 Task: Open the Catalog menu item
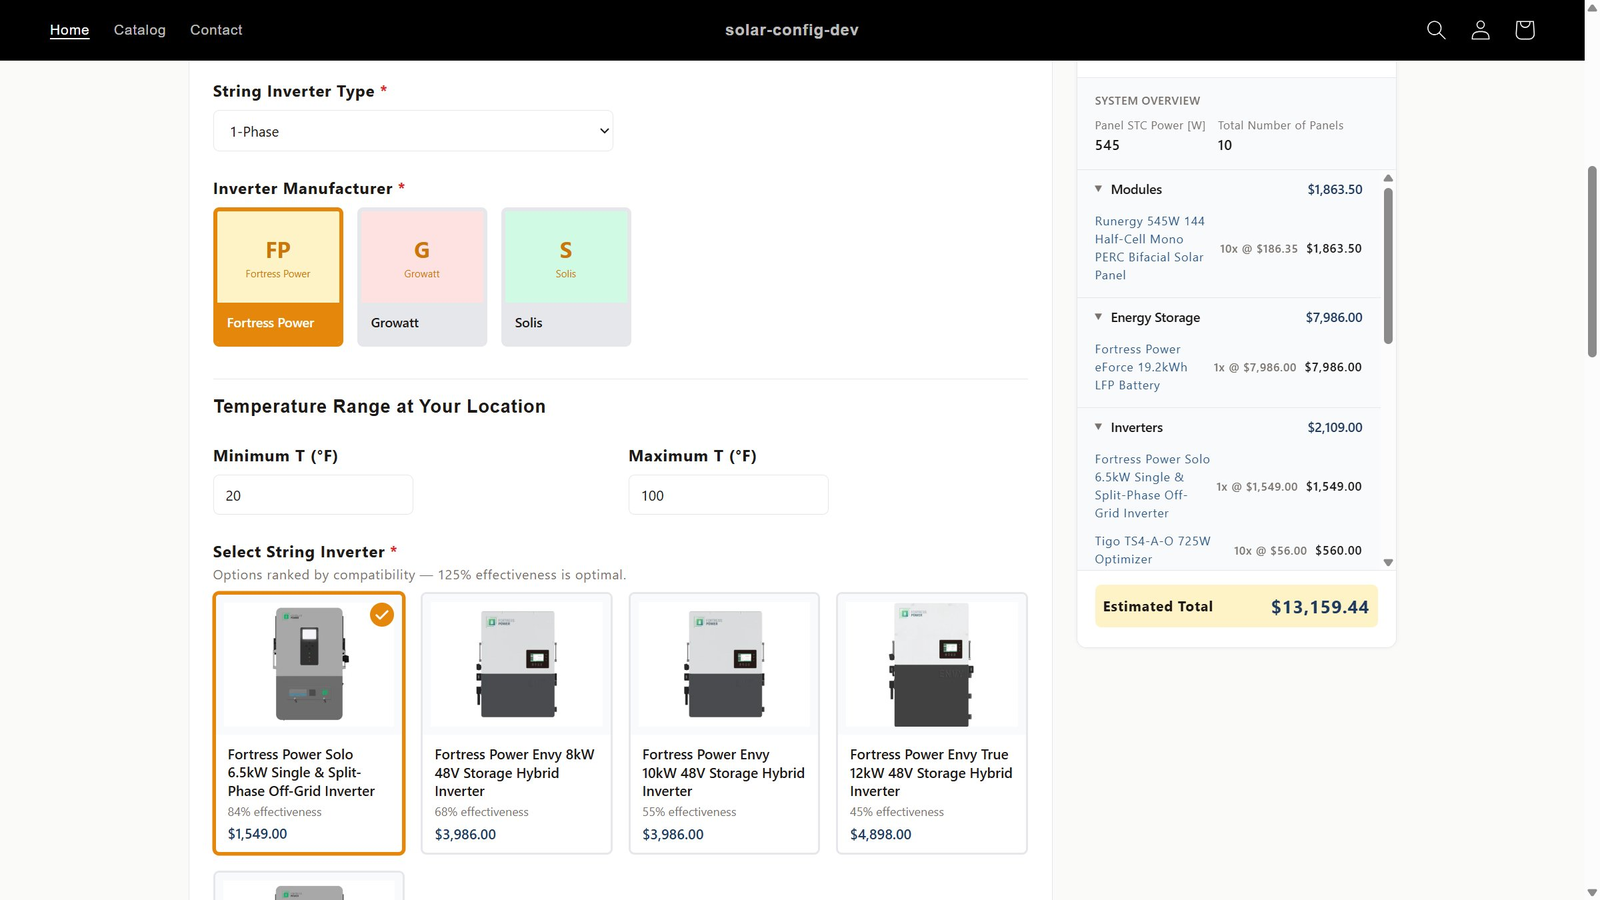[x=140, y=30]
